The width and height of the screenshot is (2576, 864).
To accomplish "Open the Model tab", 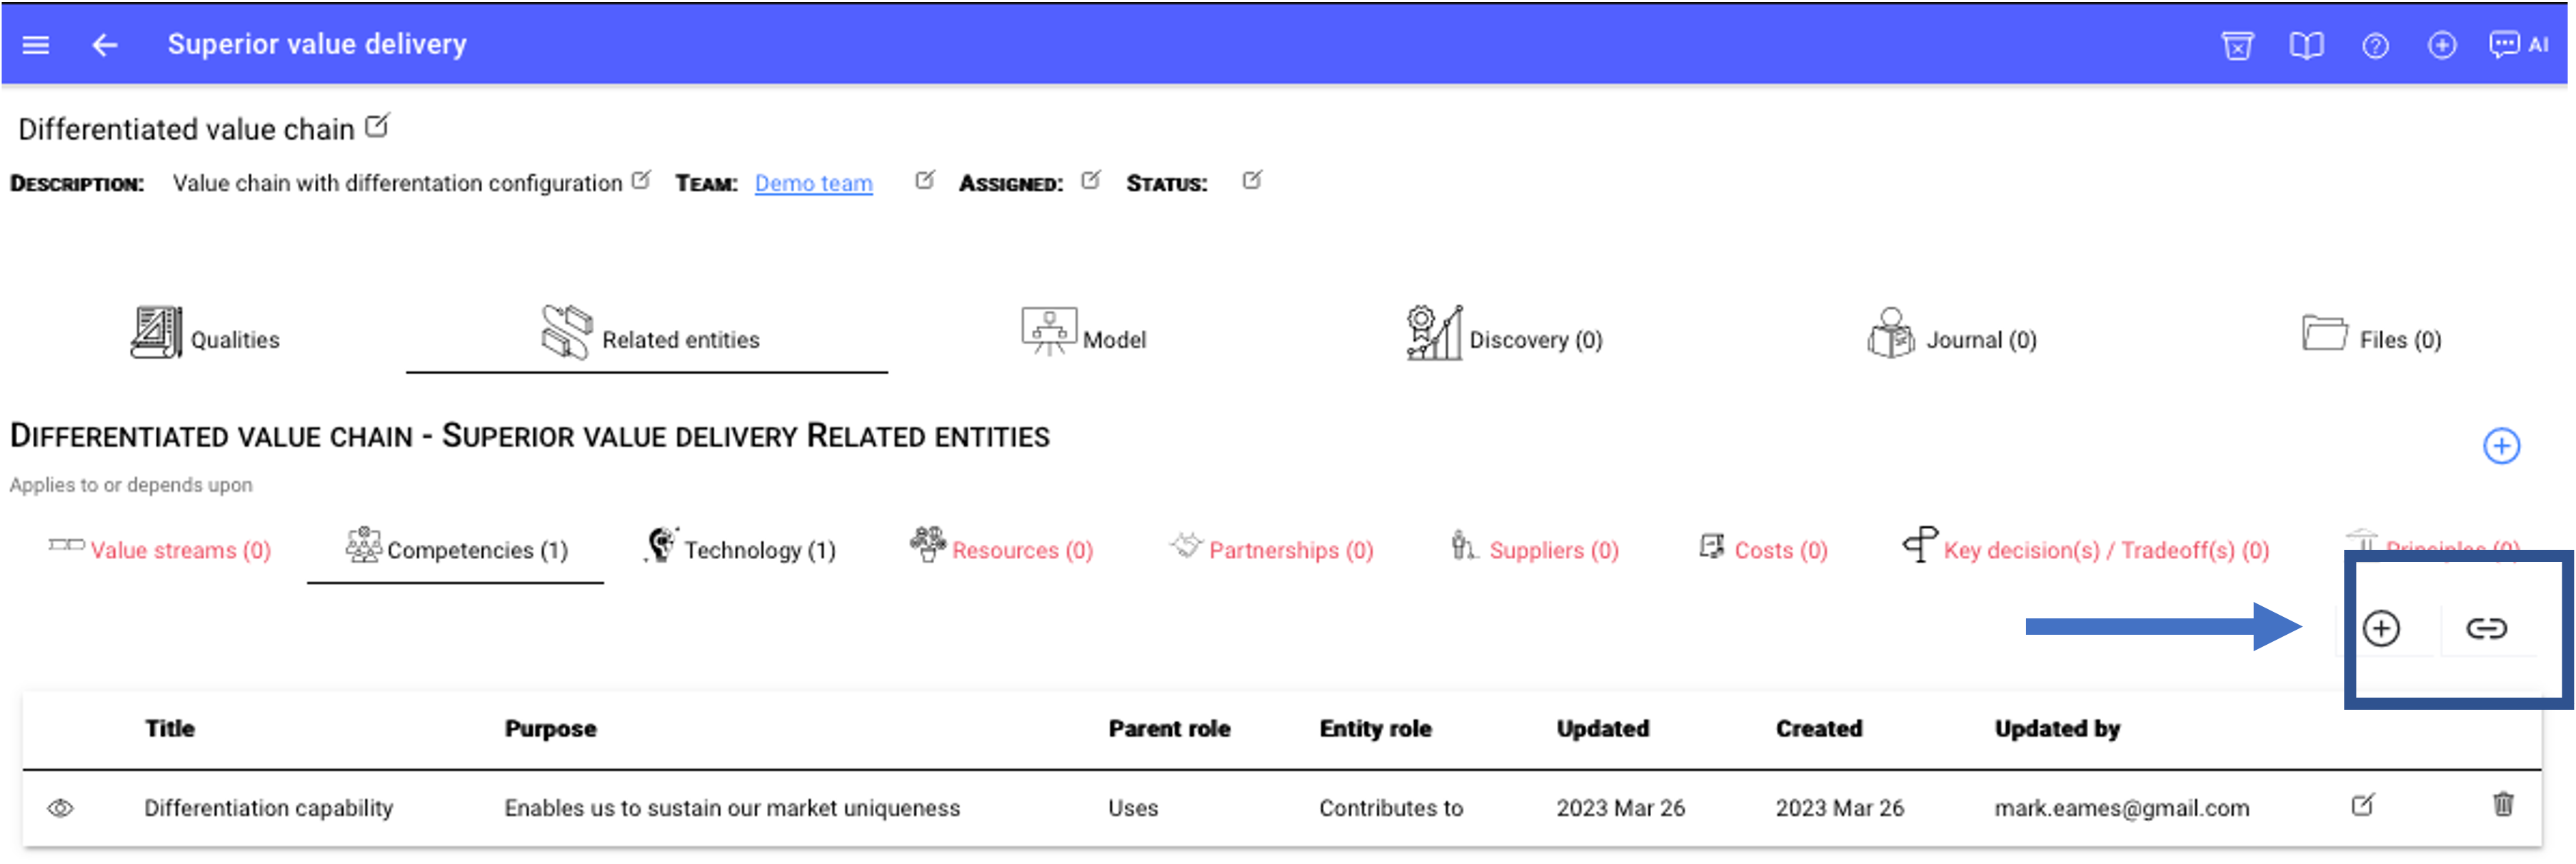I will pyautogui.click(x=1085, y=338).
